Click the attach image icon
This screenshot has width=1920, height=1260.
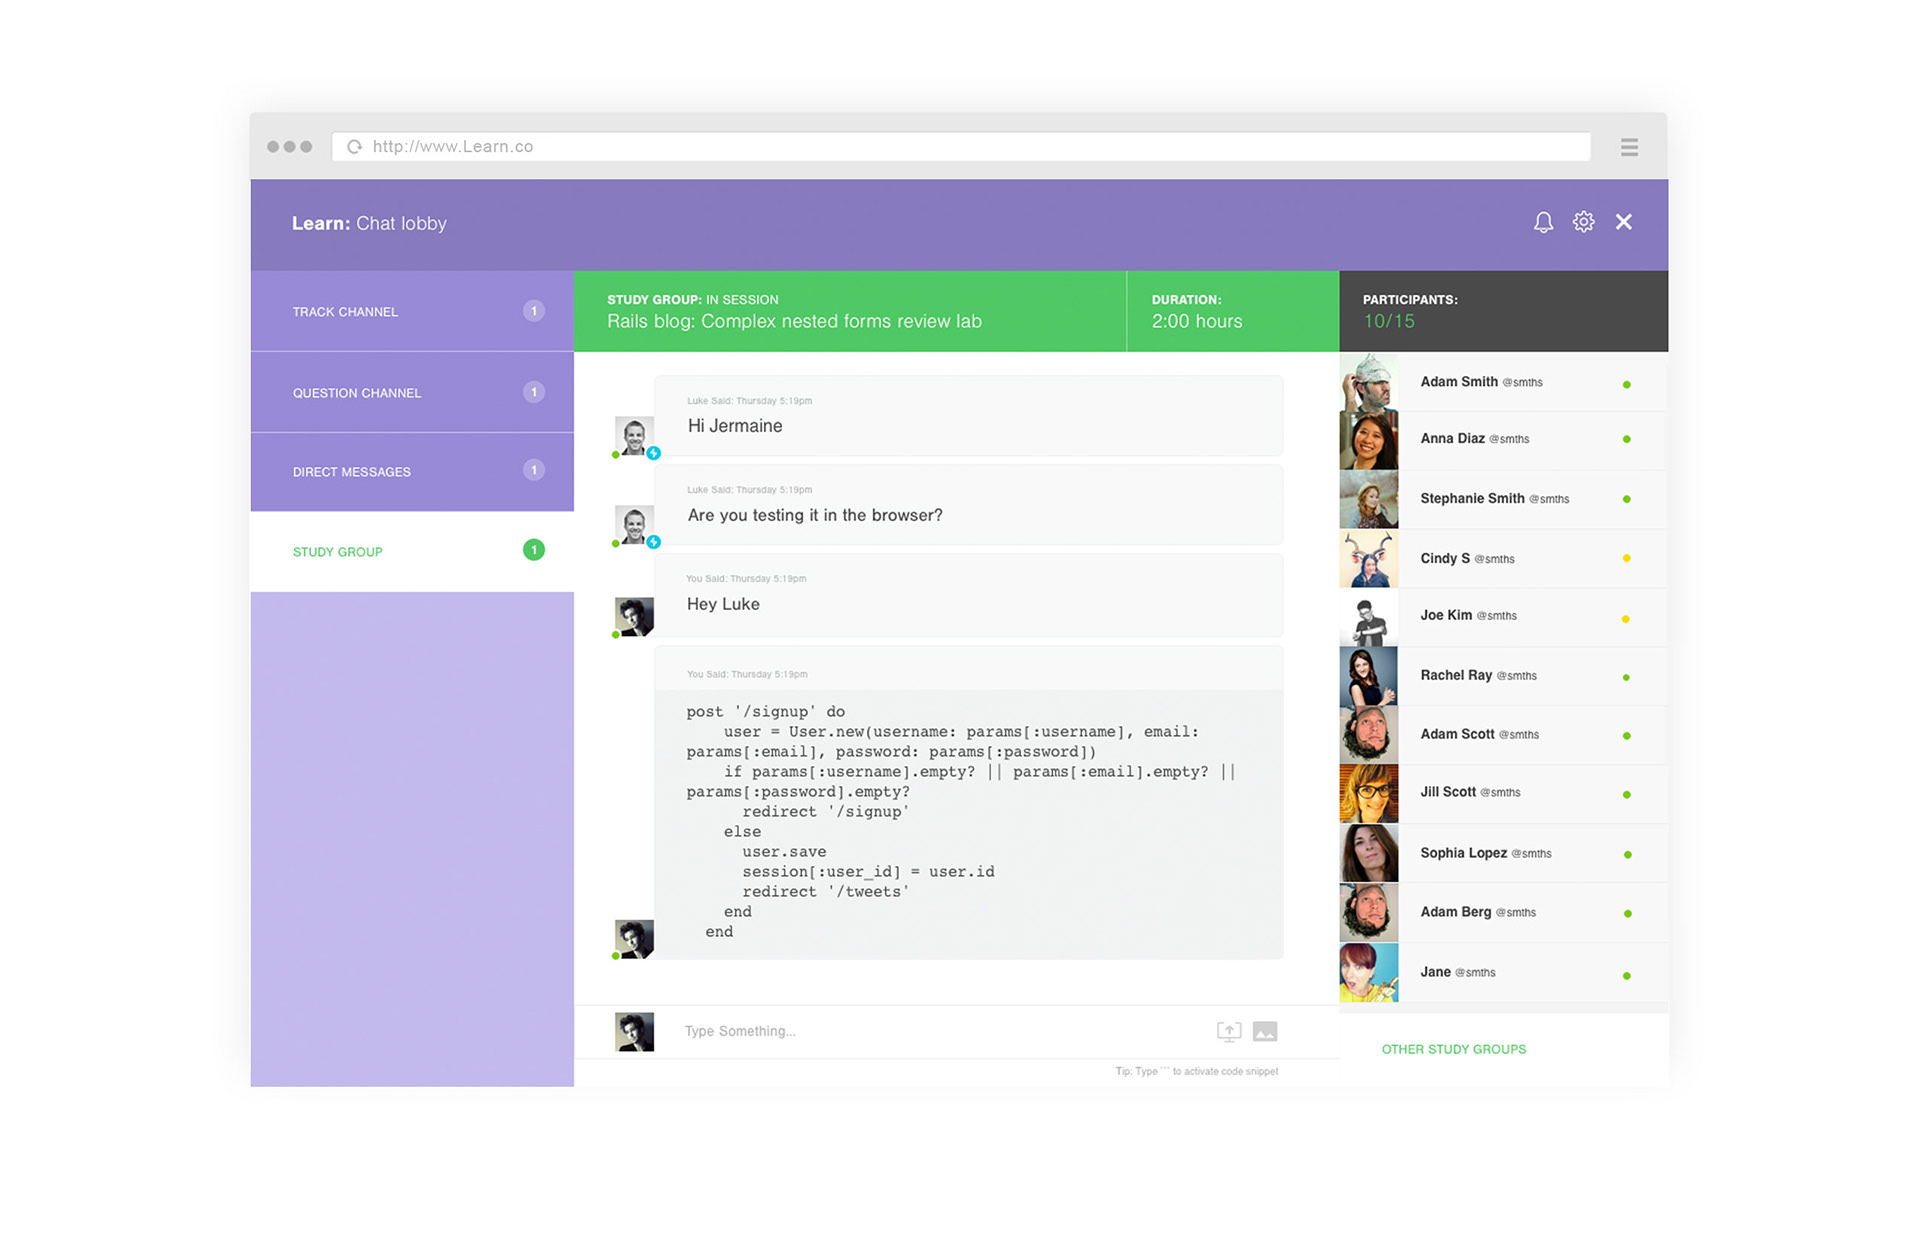(x=1265, y=1031)
